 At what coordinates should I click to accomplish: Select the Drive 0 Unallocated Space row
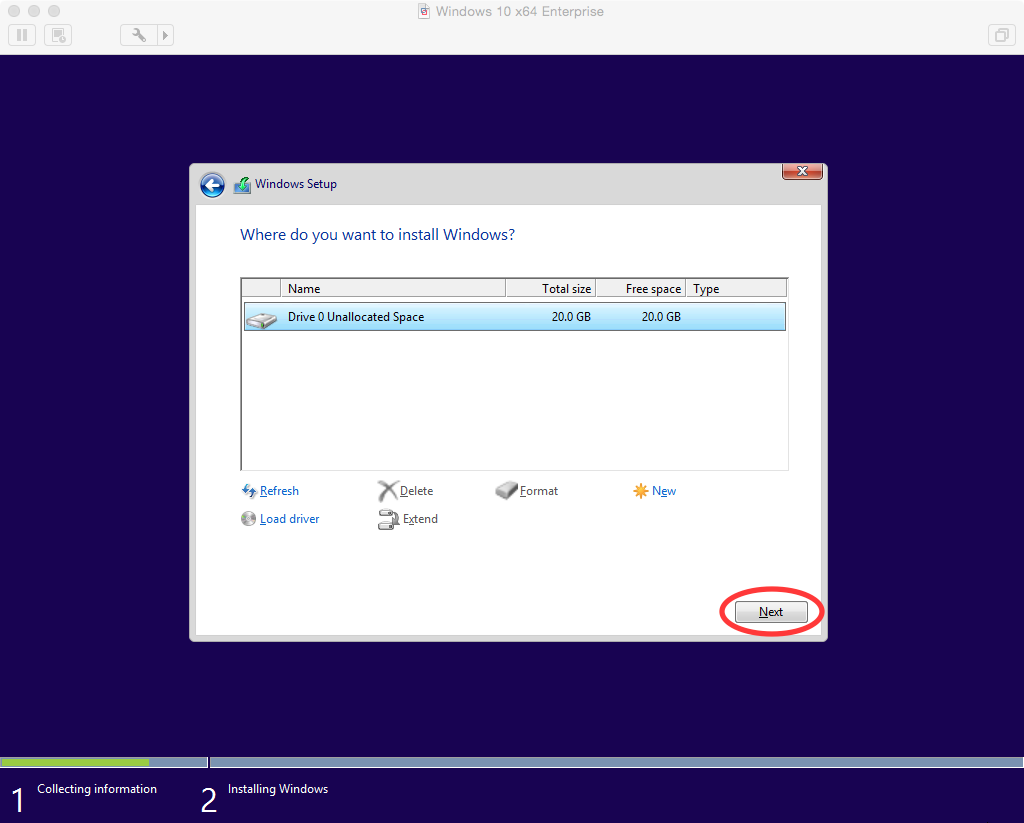pyautogui.click(x=515, y=317)
